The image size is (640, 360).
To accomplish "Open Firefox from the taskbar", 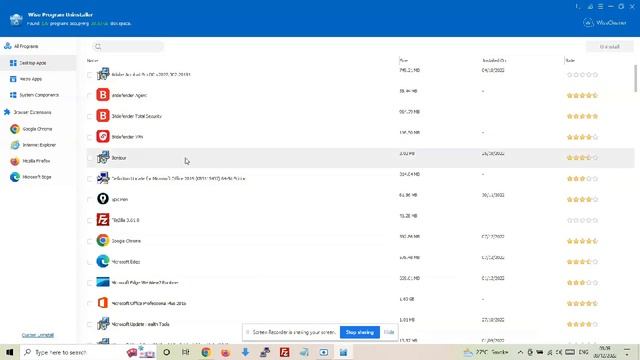I will [225, 352].
